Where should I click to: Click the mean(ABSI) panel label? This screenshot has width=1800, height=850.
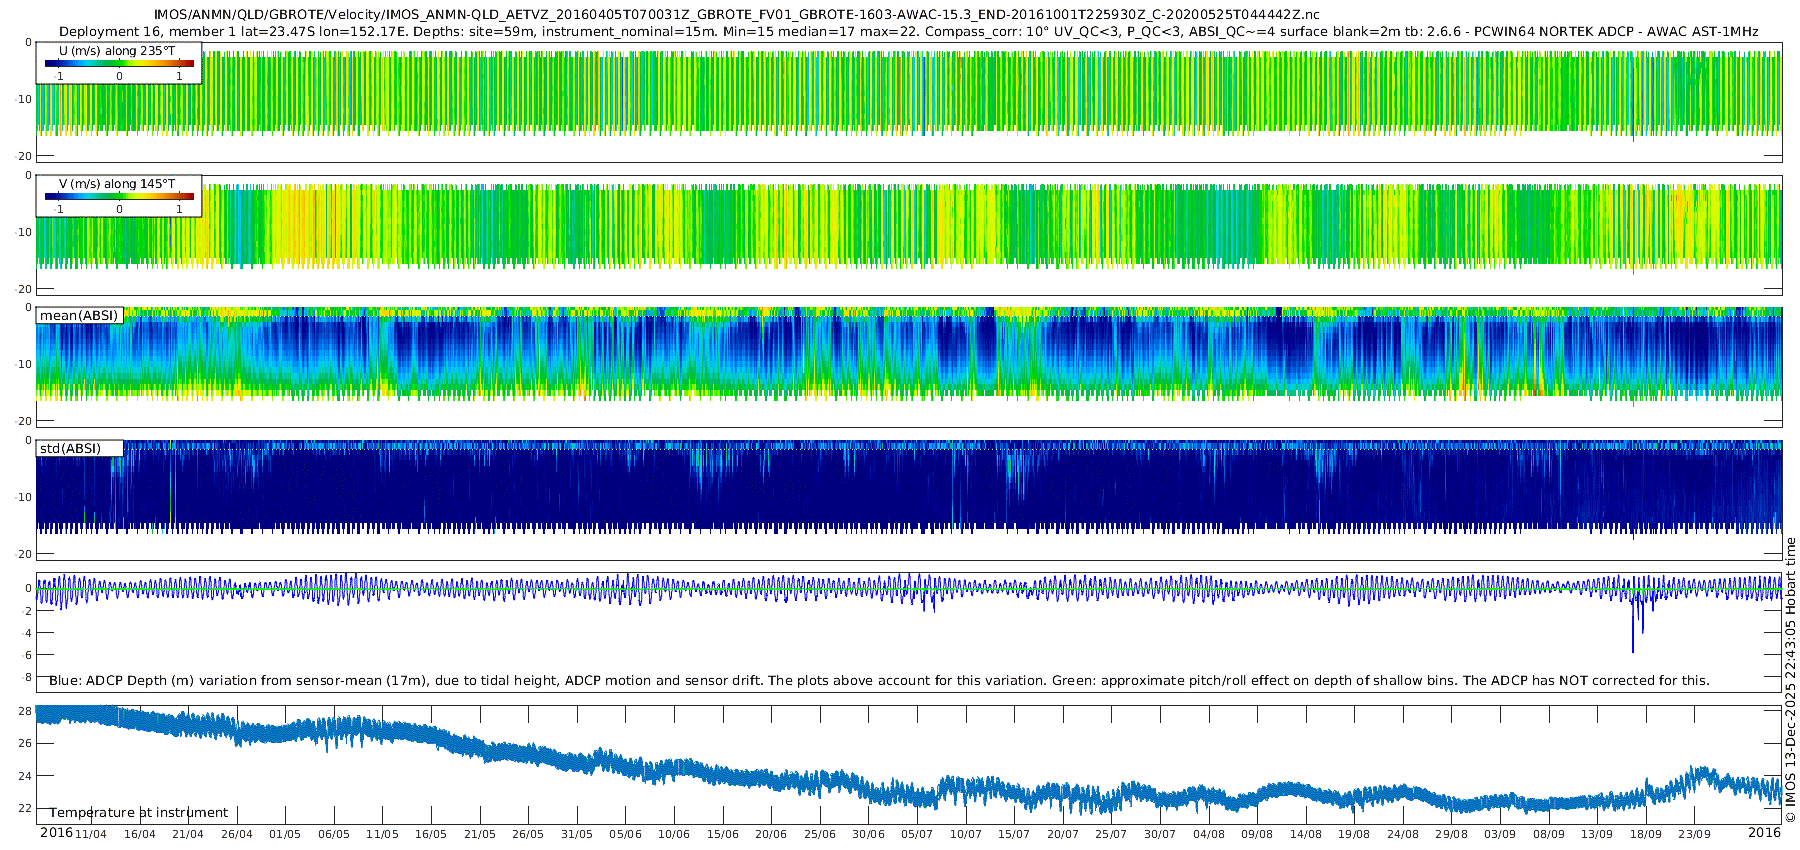tap(79, 315)
